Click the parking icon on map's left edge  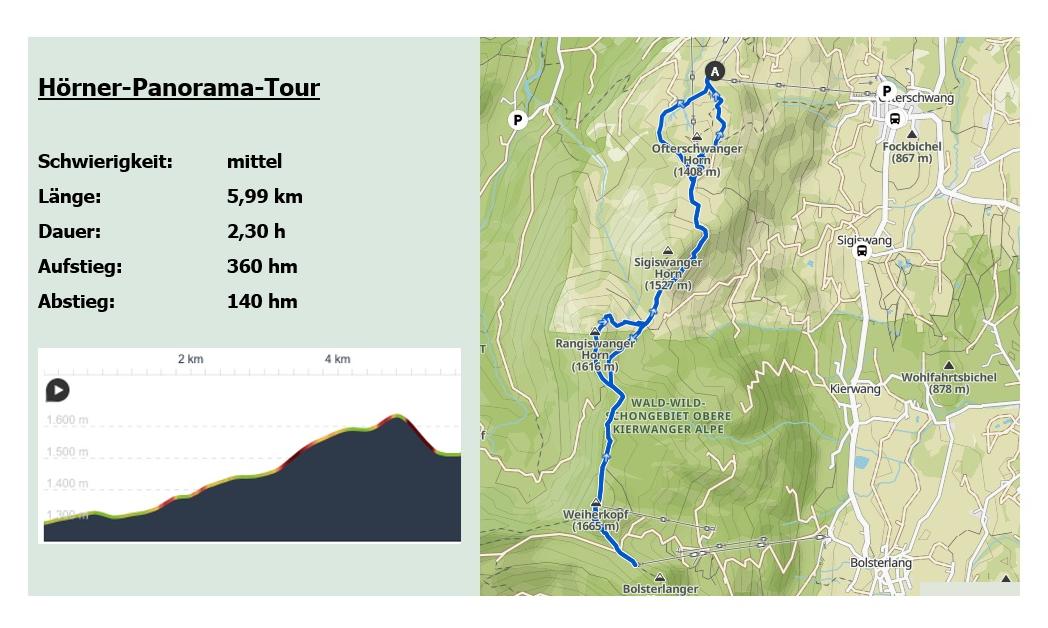(x=517, y=120)
